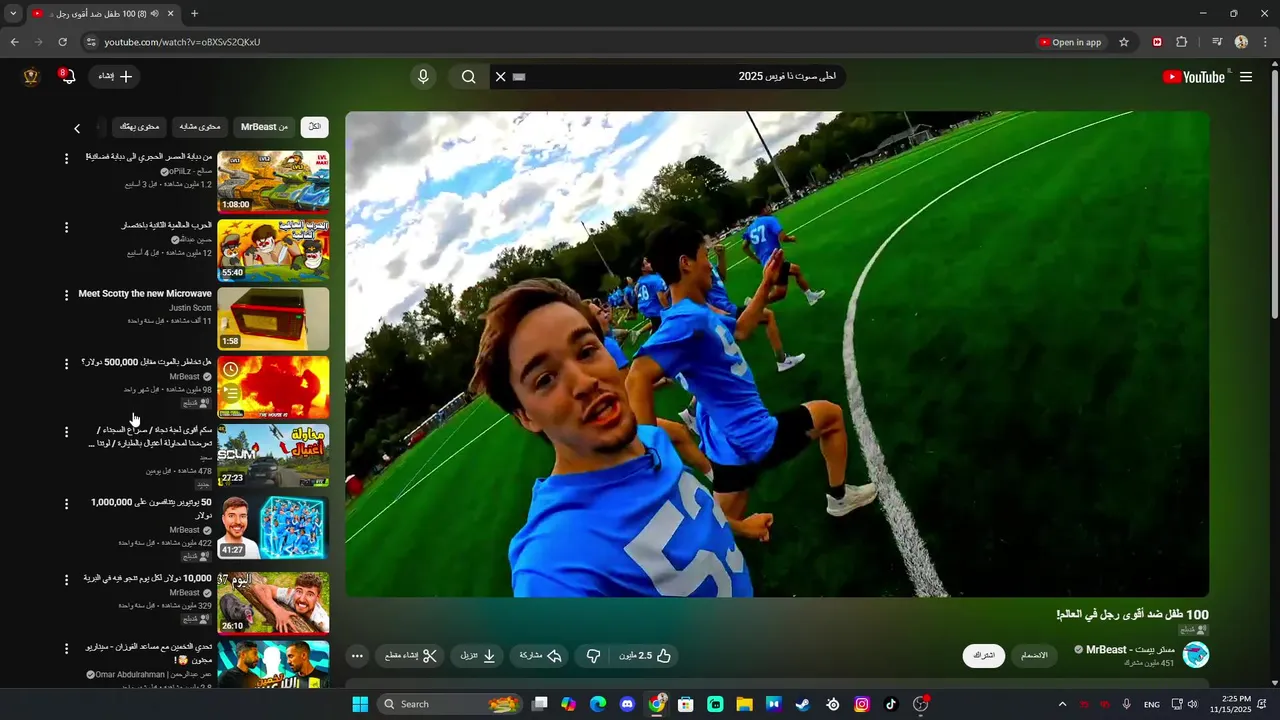Click the Meet Scotty the new Microwave title
1280x720 pixels.
(145, 294)
